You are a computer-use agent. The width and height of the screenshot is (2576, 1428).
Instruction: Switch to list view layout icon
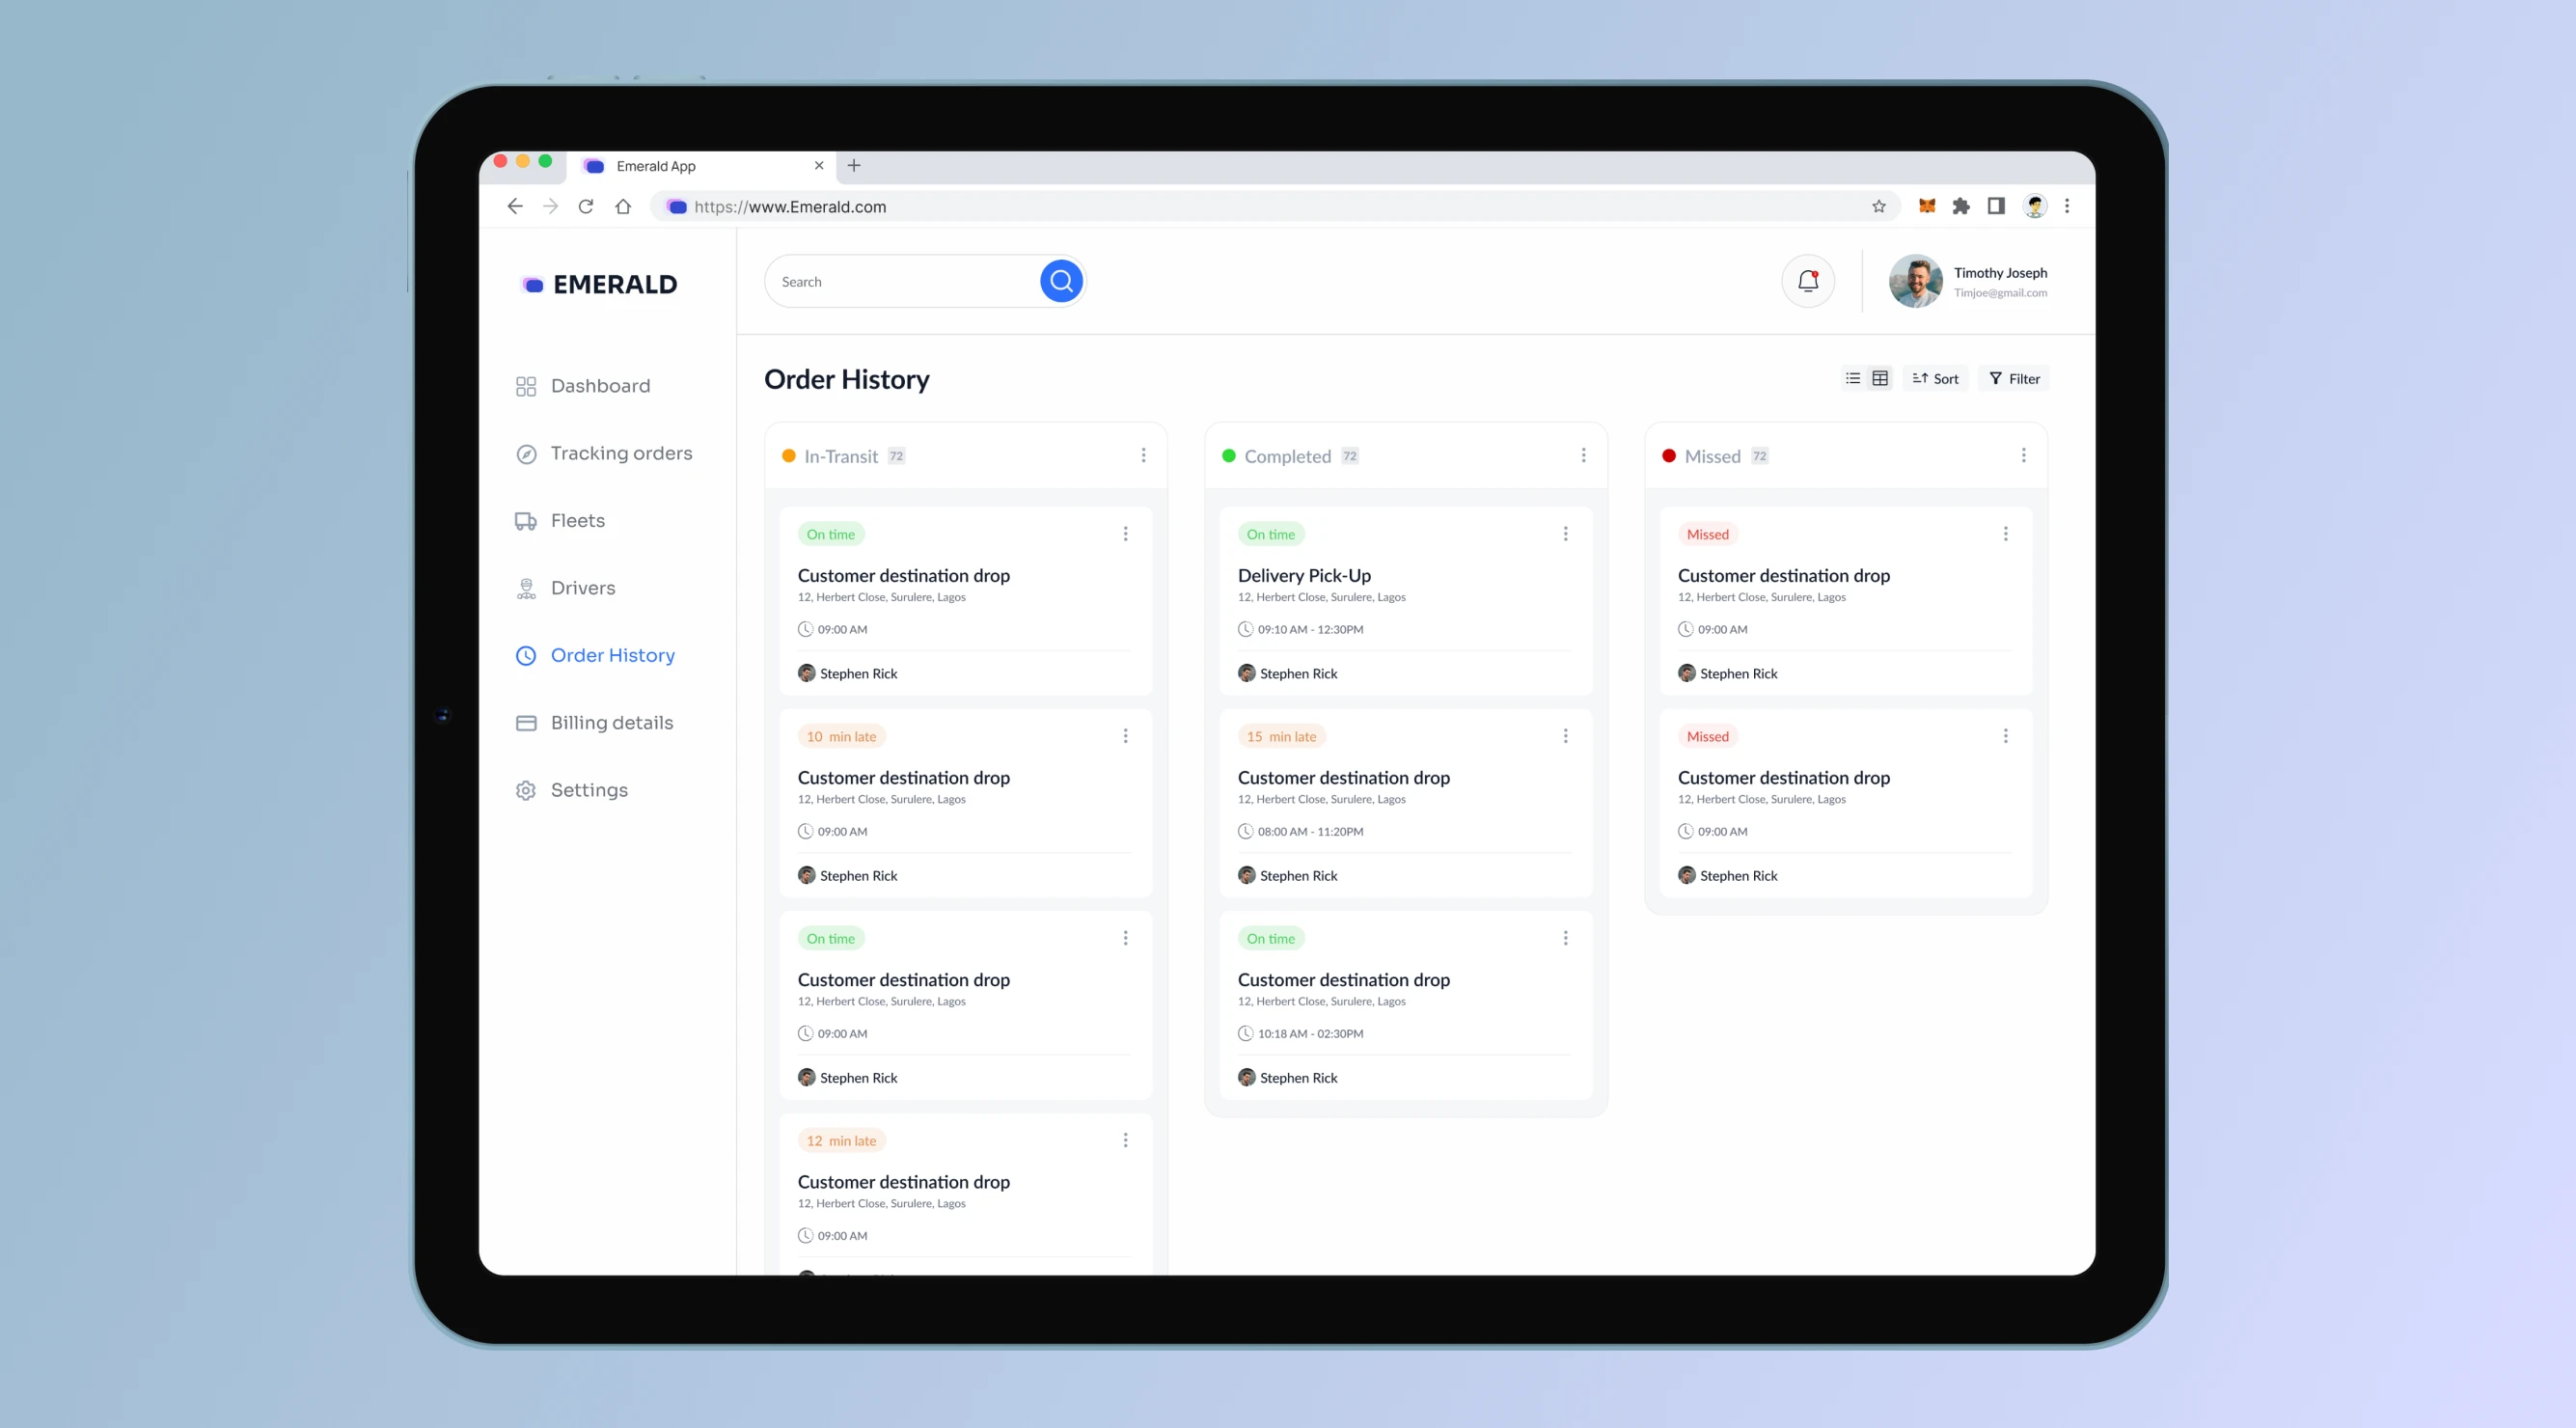pos(1852,378)
